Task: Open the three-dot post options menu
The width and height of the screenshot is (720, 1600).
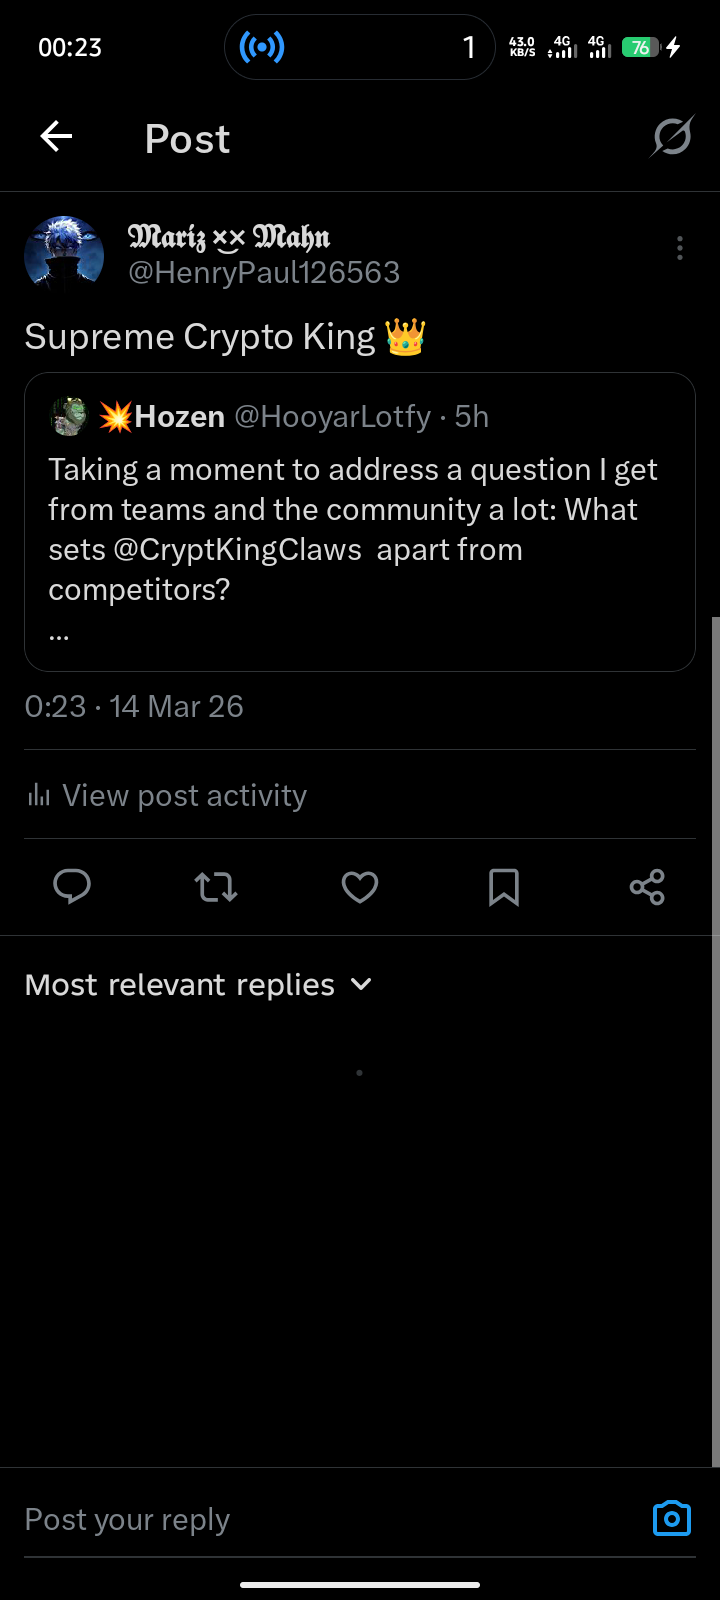Action: [680, 248]
